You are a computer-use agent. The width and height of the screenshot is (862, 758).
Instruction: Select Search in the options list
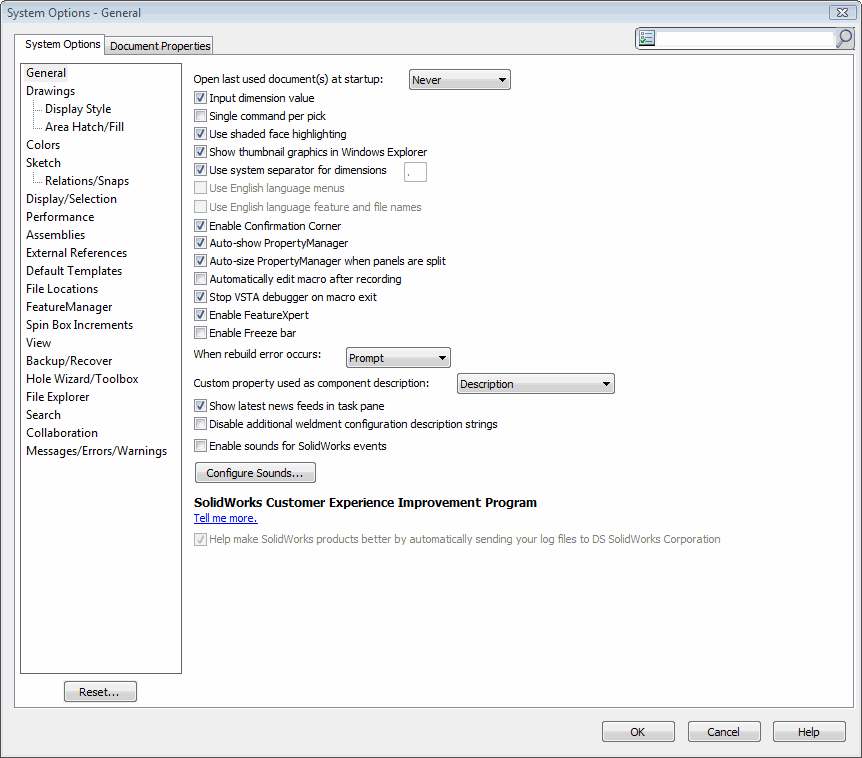tap(43, 415)
